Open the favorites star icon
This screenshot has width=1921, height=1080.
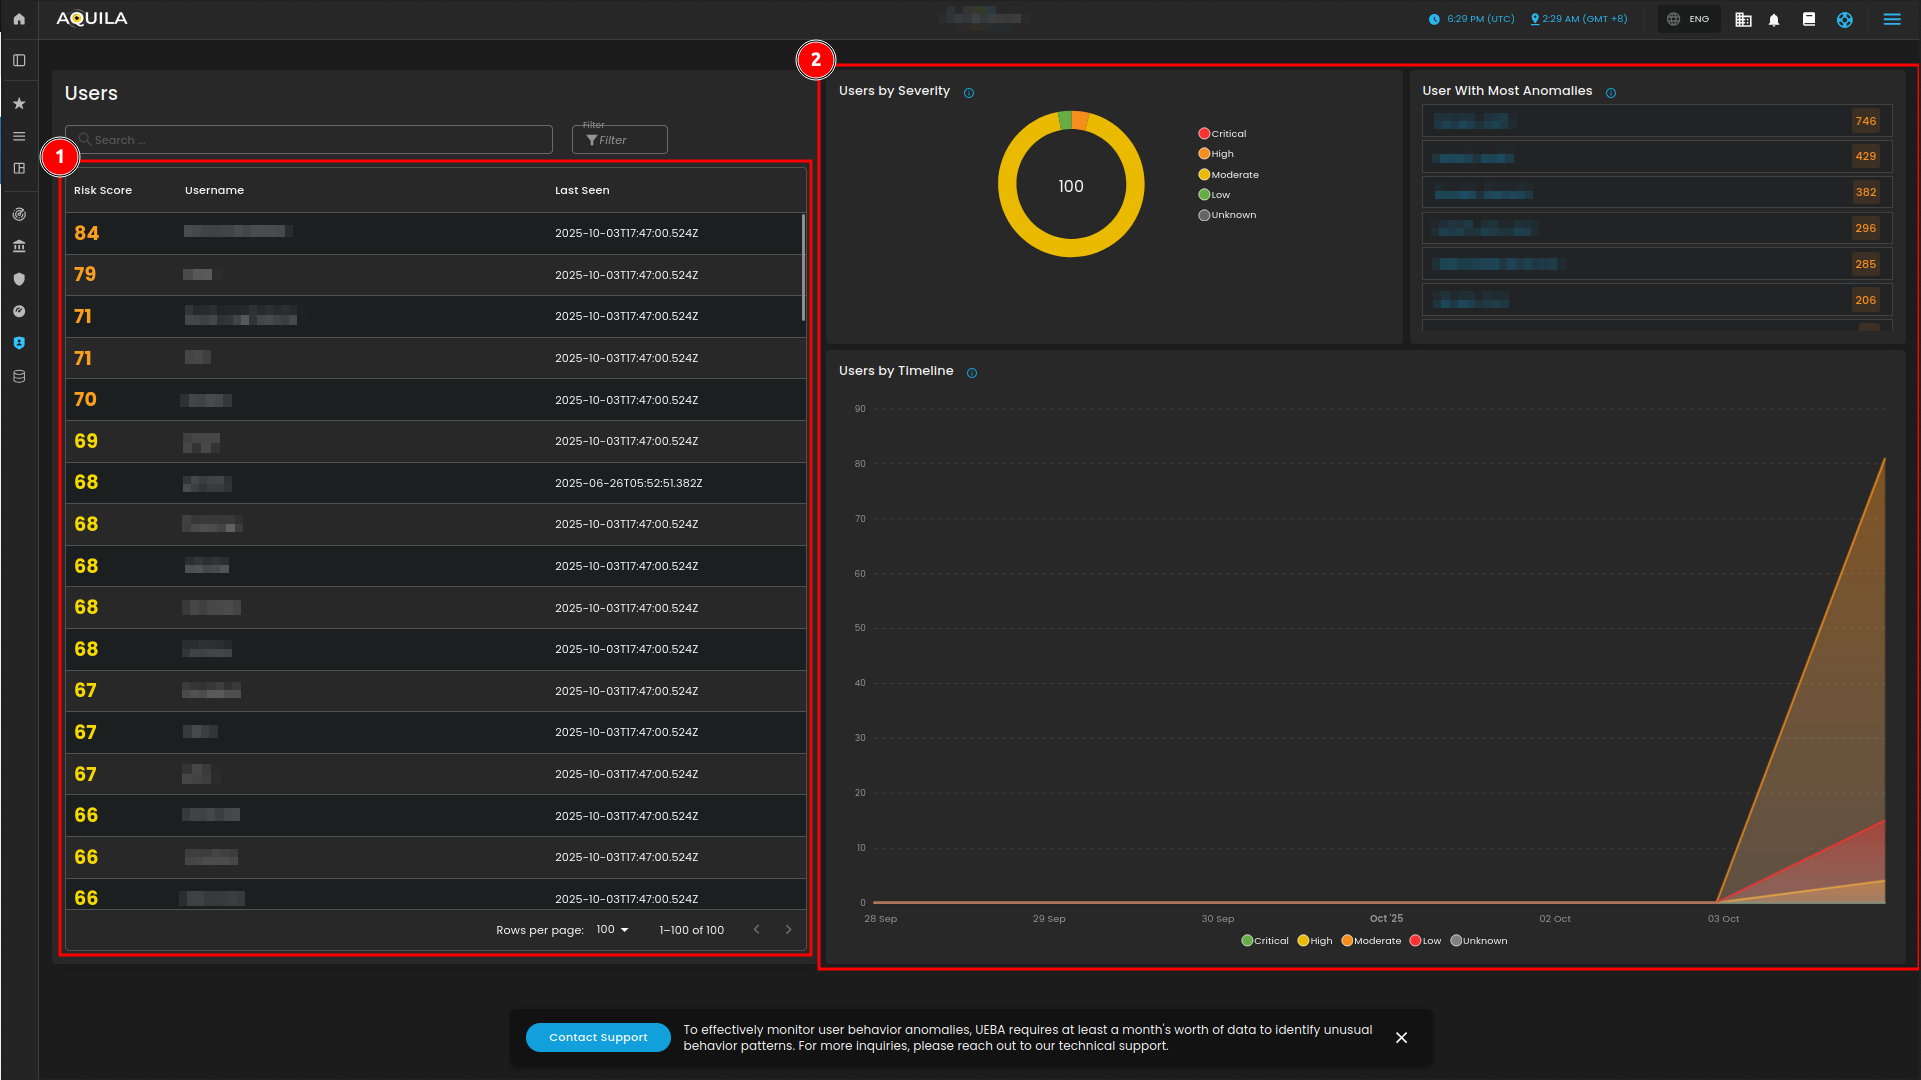coord(19,103)
